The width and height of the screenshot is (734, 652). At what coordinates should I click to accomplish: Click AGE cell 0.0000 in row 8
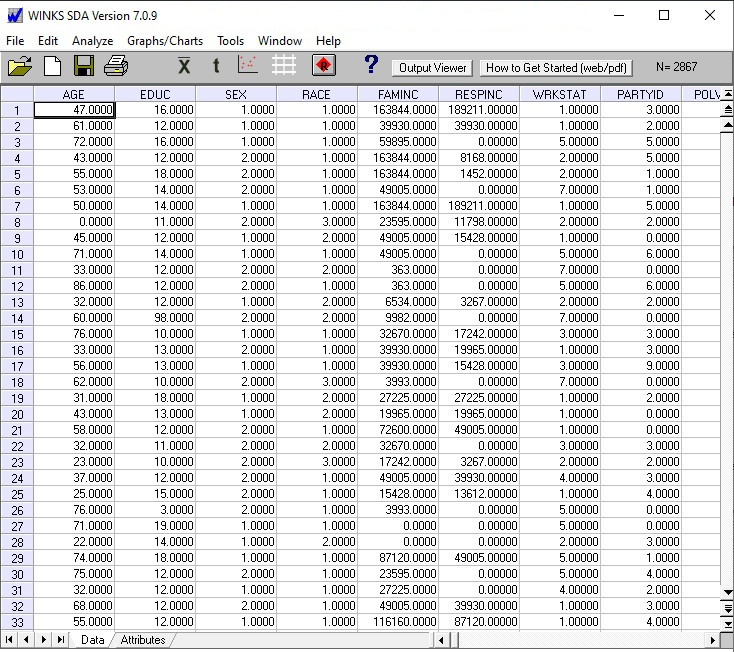[x=74, y=222]
